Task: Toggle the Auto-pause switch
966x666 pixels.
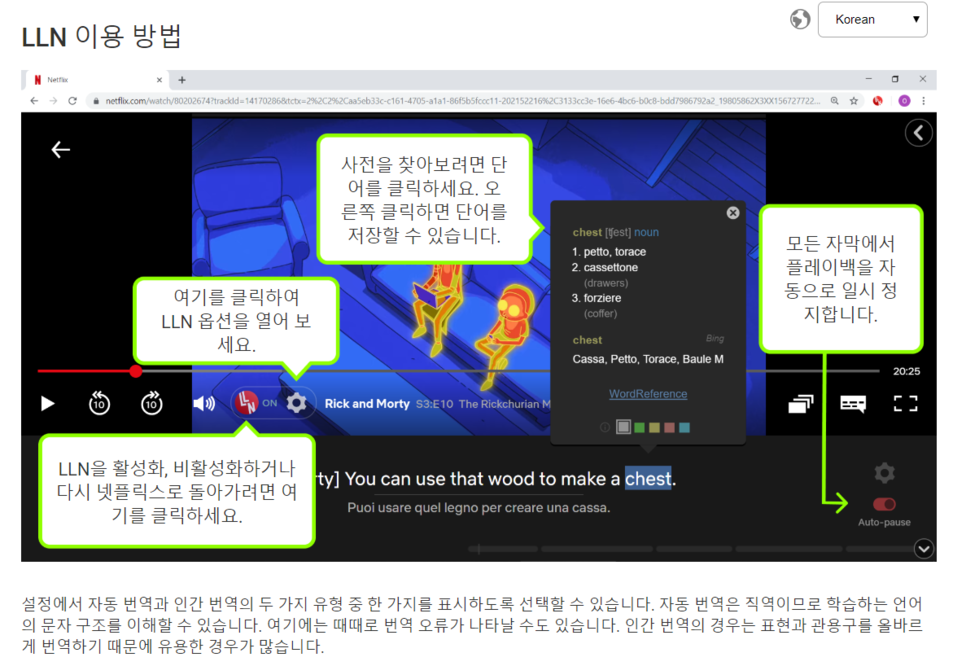Action: tap(884, 505)
